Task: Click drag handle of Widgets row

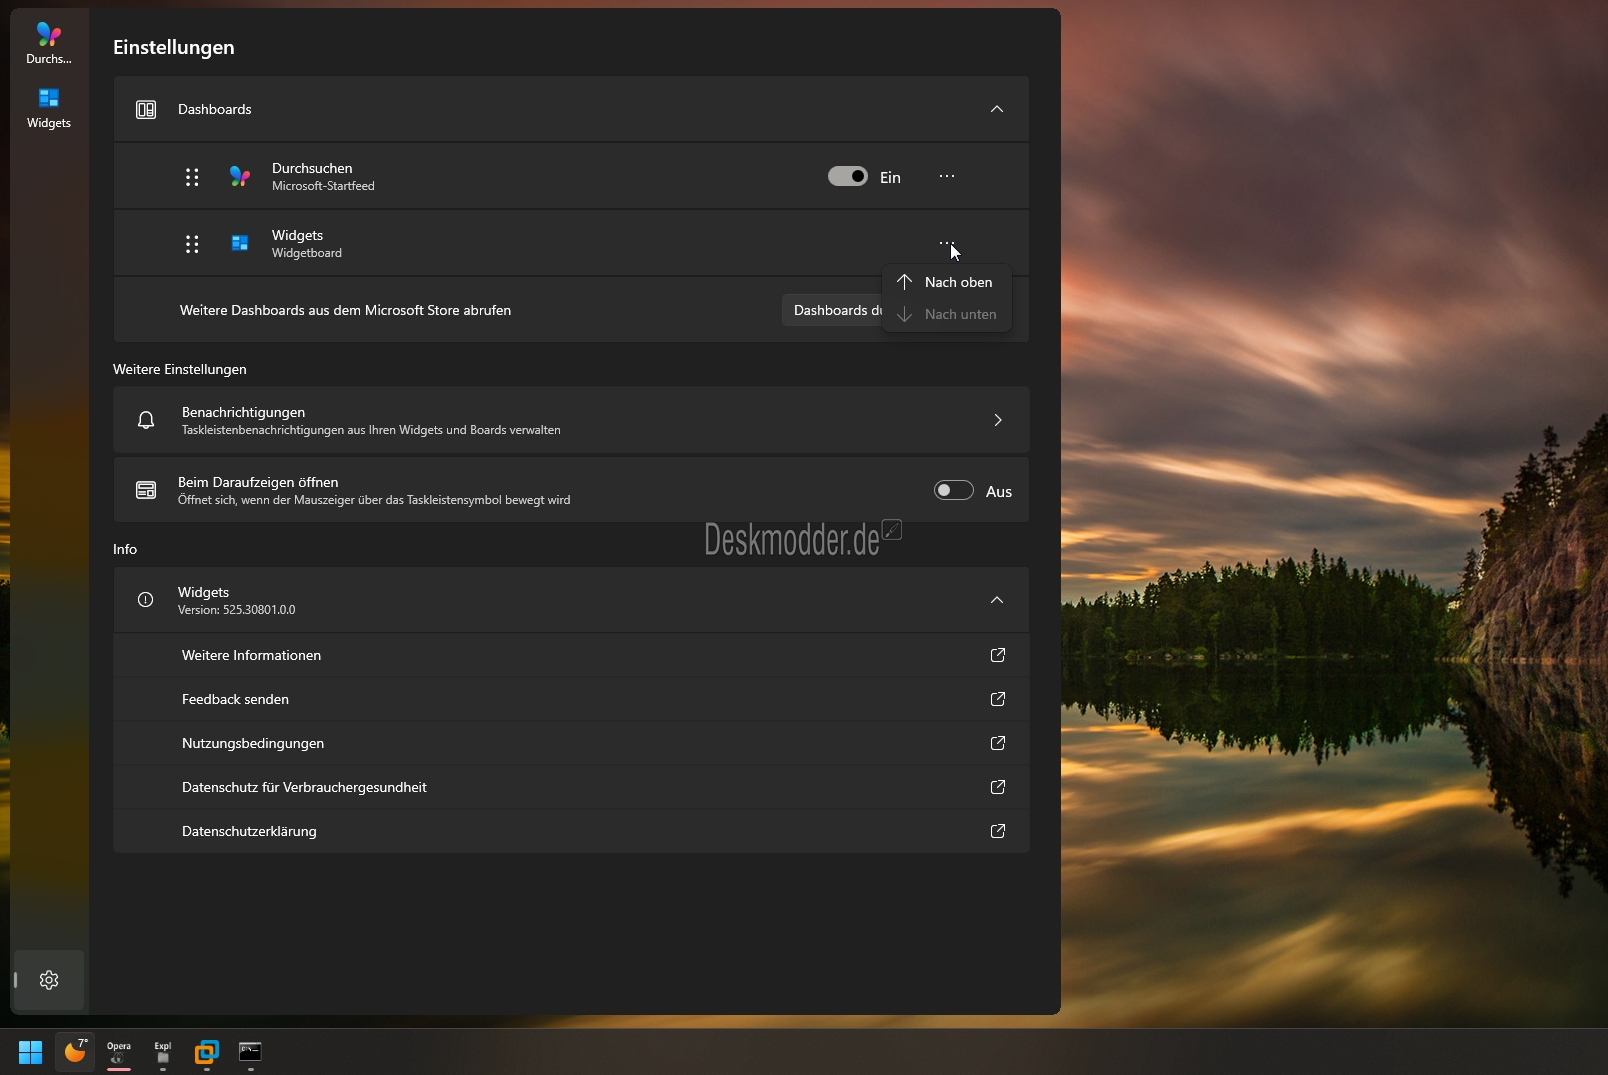Action: (x=192, y=244)
